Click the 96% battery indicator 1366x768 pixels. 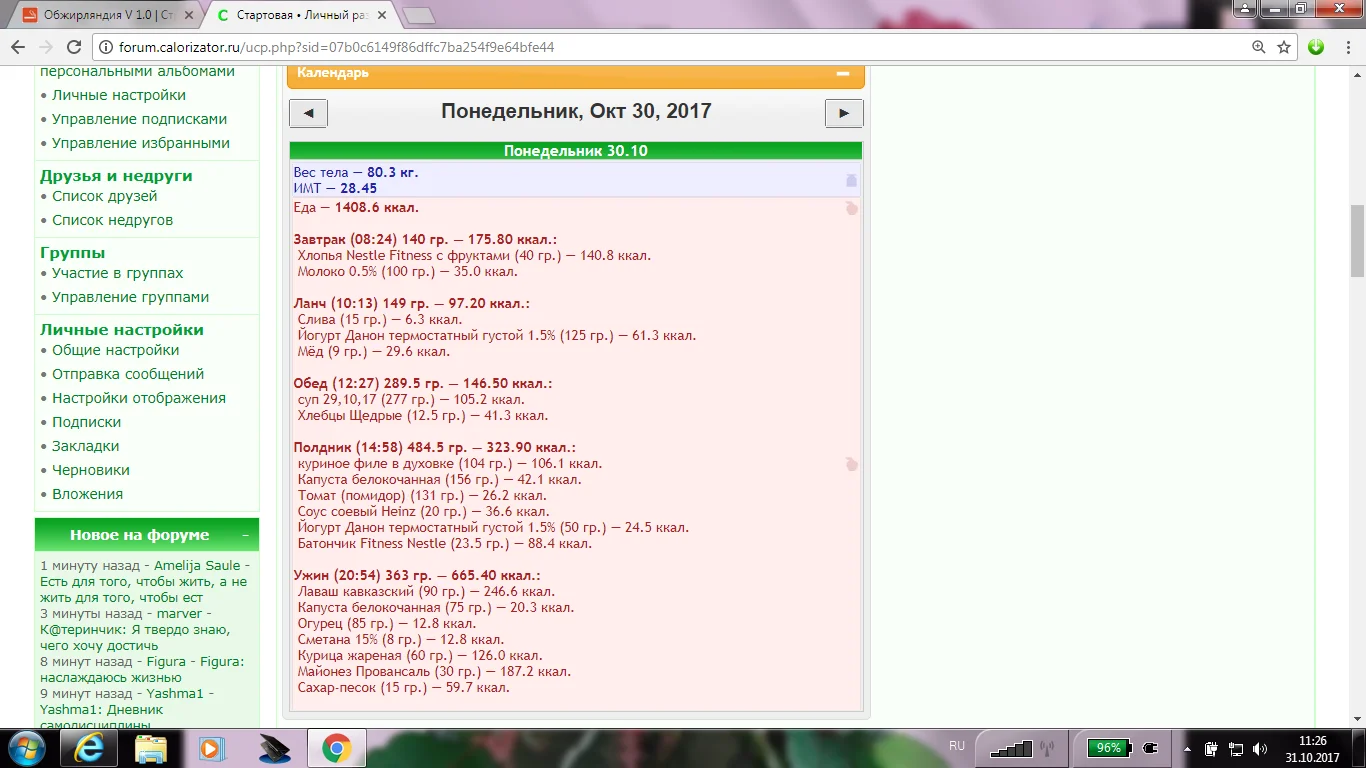1108,748
